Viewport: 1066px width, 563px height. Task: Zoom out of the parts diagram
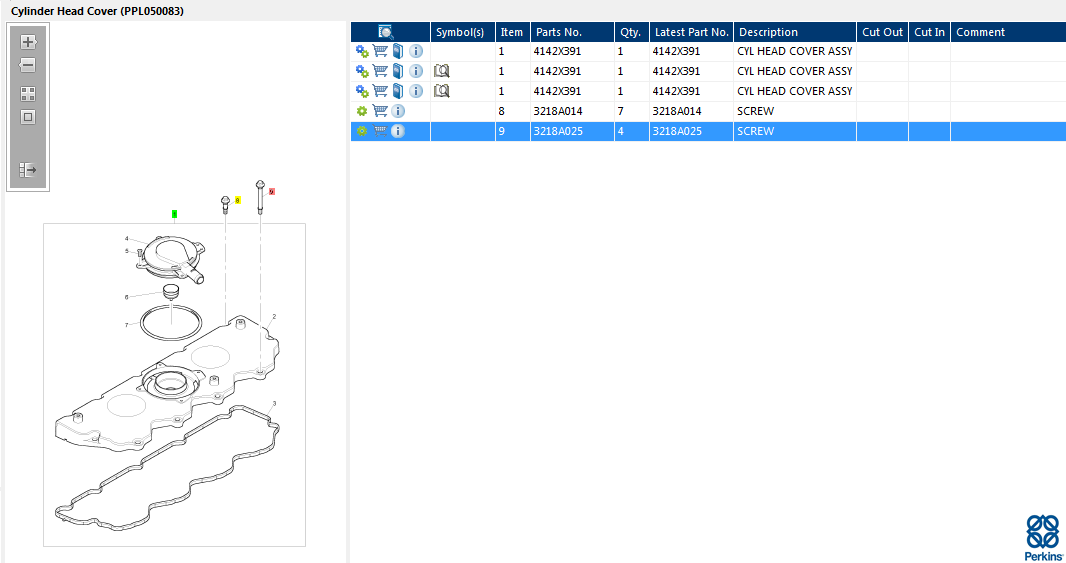28,65
